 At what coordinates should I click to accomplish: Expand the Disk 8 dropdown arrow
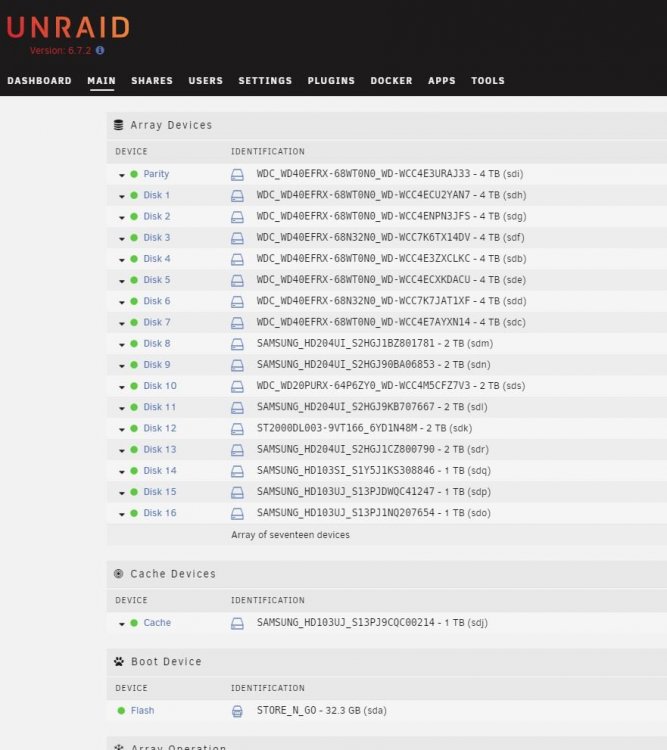122,345
